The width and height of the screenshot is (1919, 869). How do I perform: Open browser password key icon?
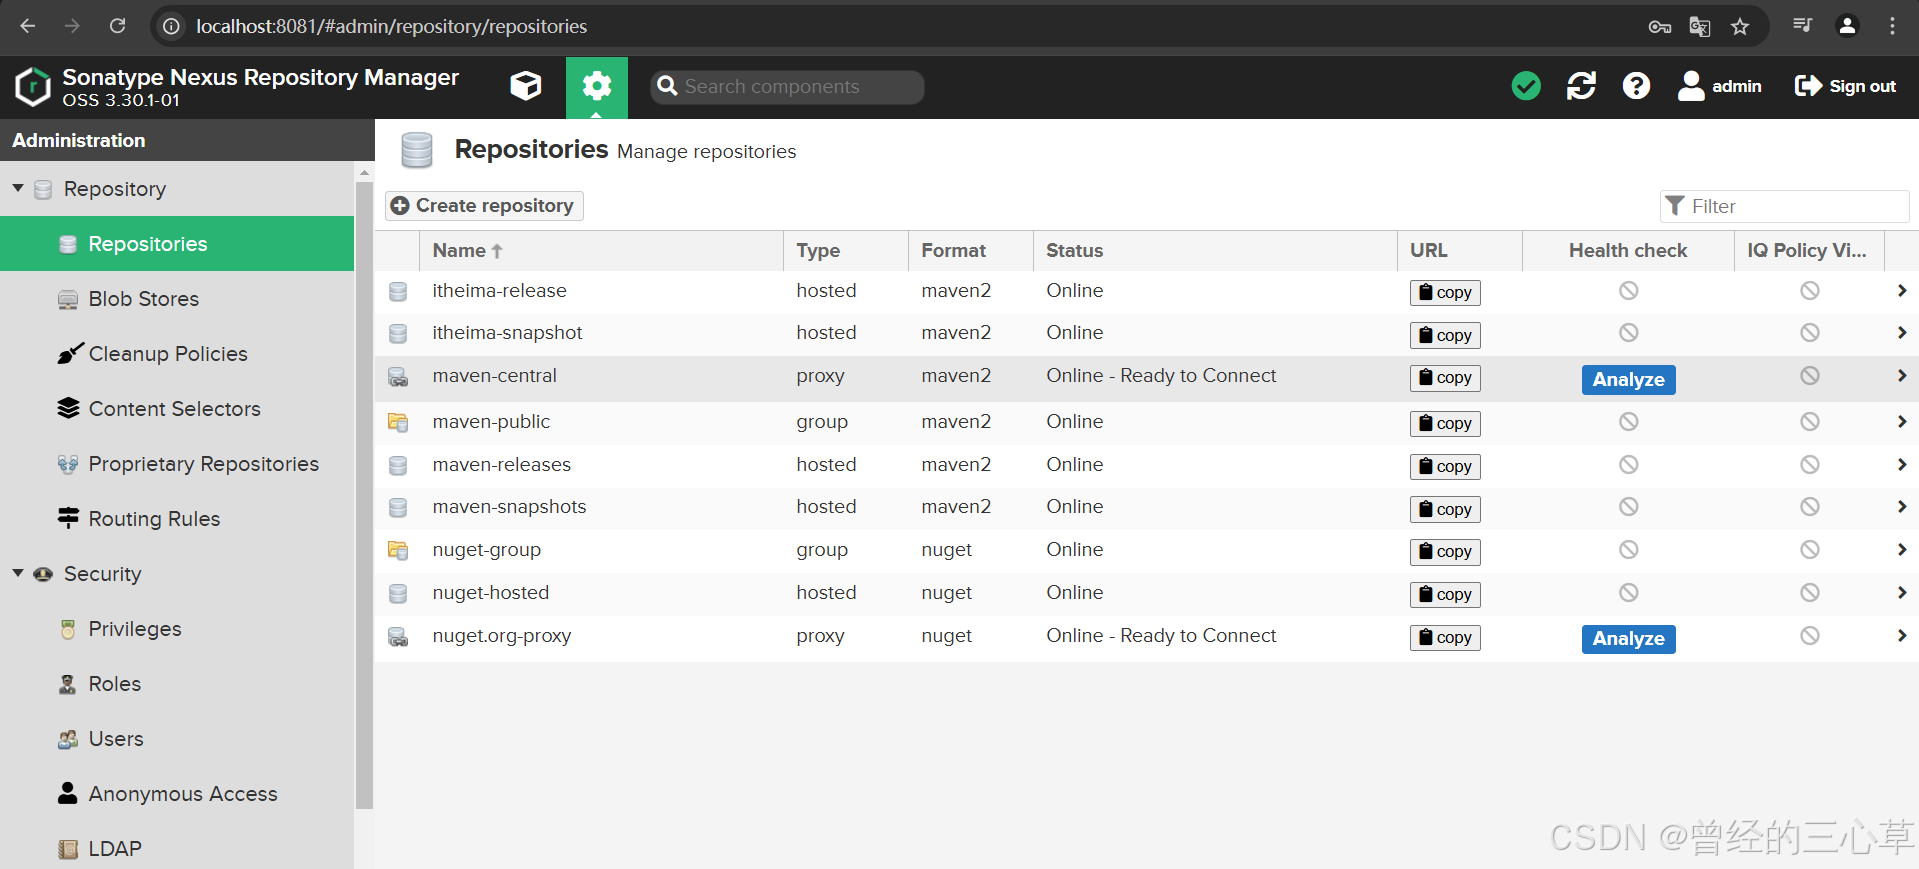coord(1660,26)
